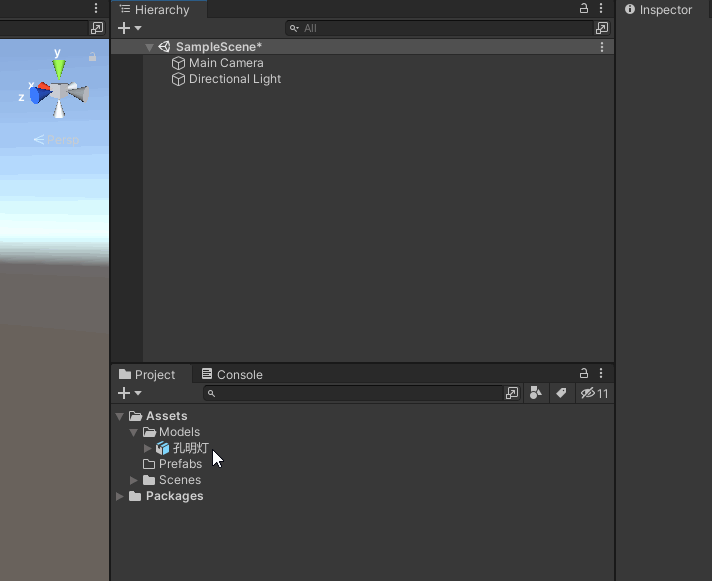Screen dimensions: 712x581
Task: Click the Prefabs folder icon
Action: click(149, 464)
